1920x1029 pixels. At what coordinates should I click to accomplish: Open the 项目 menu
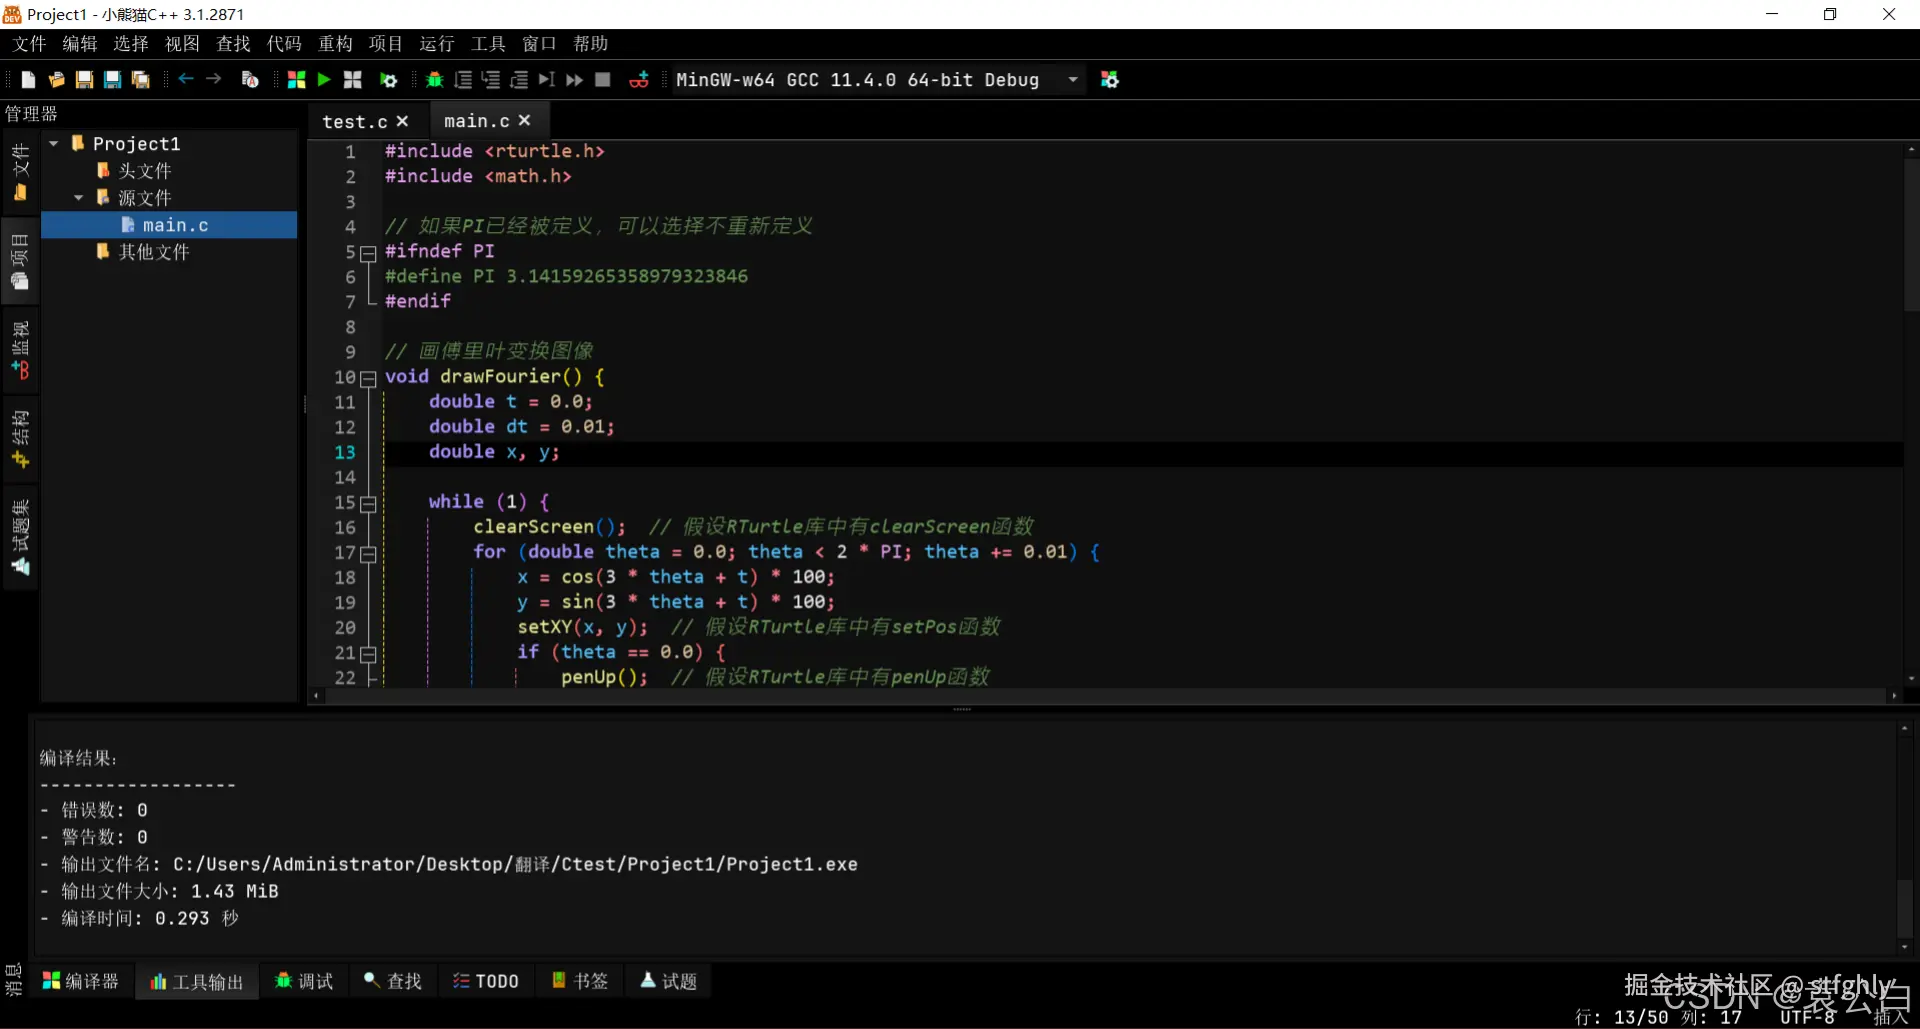385,44
